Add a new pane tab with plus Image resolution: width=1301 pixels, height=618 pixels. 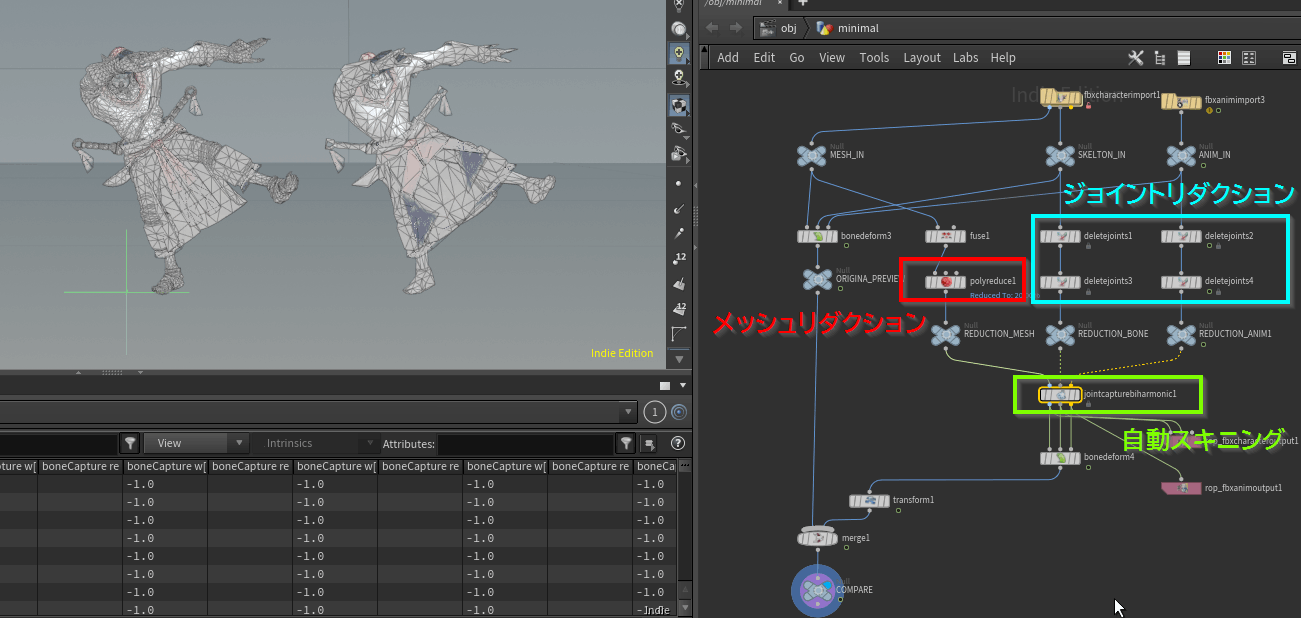[802, 3]
